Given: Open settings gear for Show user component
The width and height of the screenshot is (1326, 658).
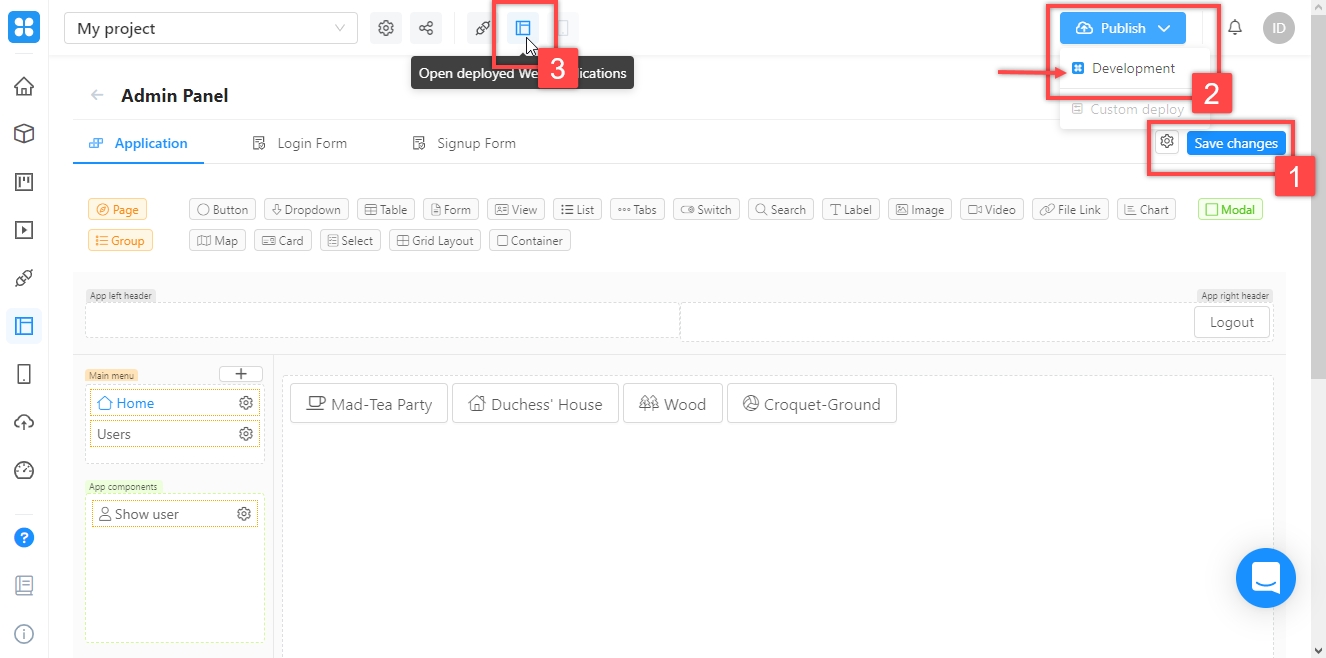Looking at the screenshot, I should [x=244, y=514].
